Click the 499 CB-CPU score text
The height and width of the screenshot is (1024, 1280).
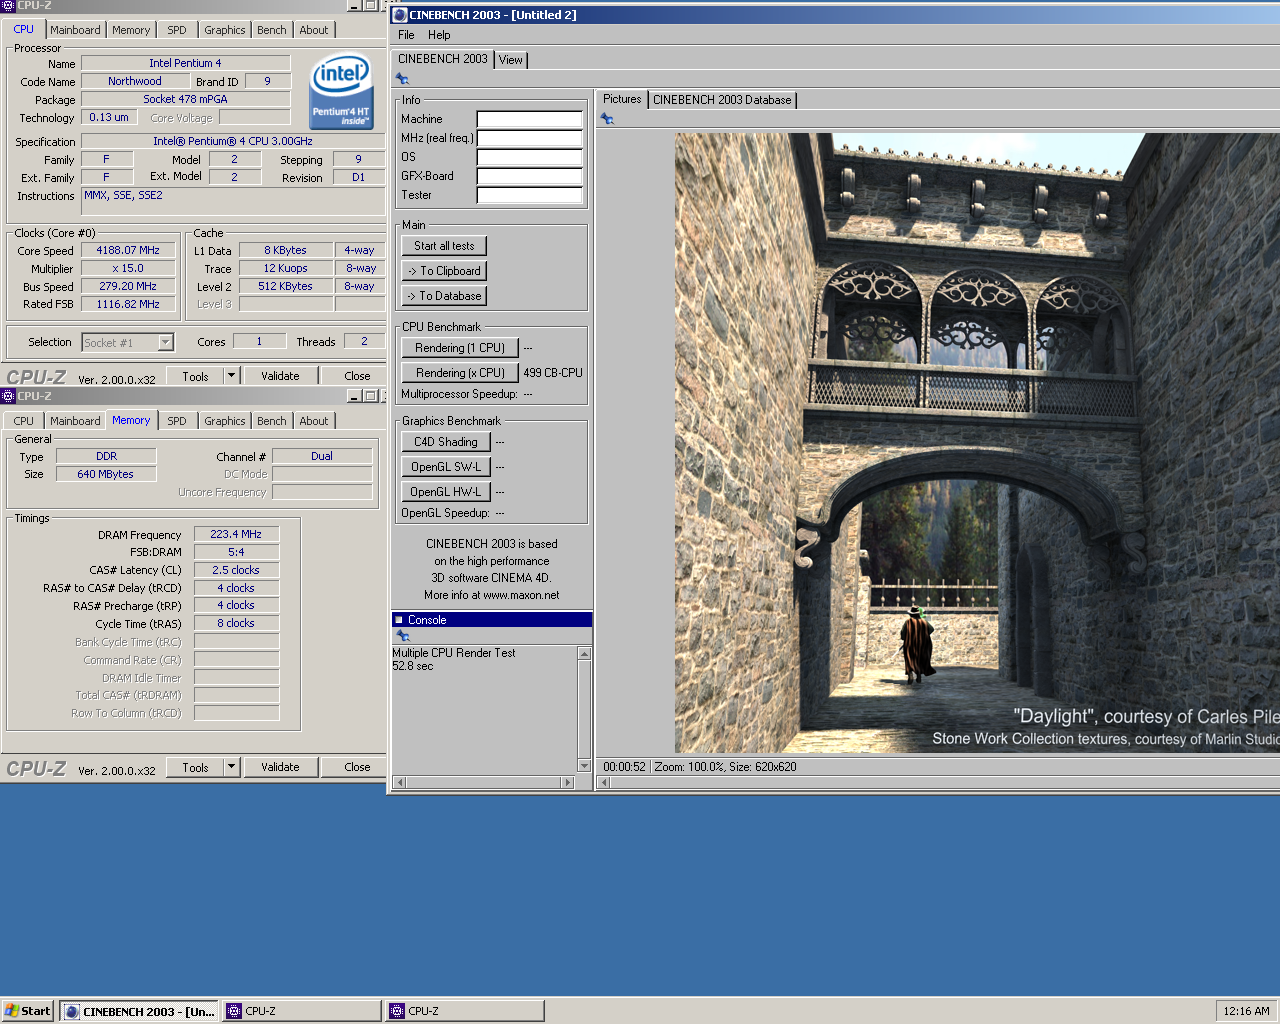[553, 373]
